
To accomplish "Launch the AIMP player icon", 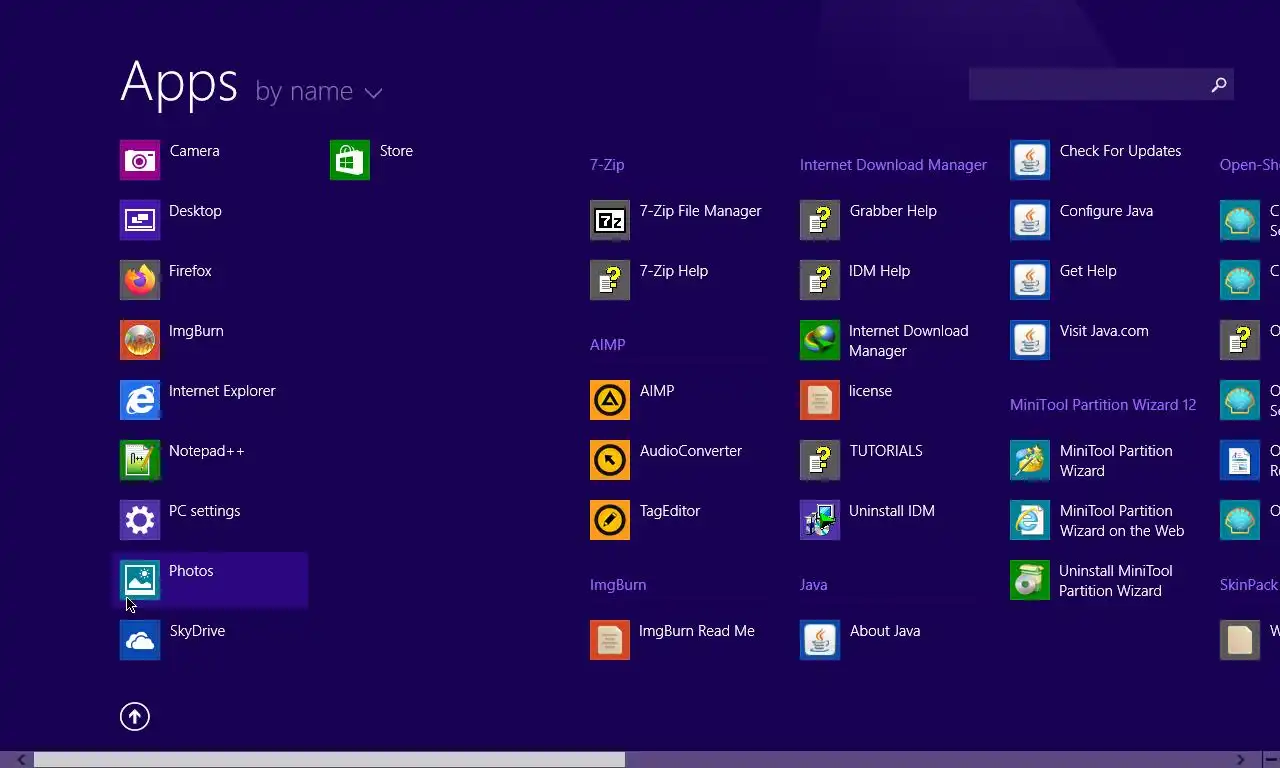I will (x=610, y=400).
